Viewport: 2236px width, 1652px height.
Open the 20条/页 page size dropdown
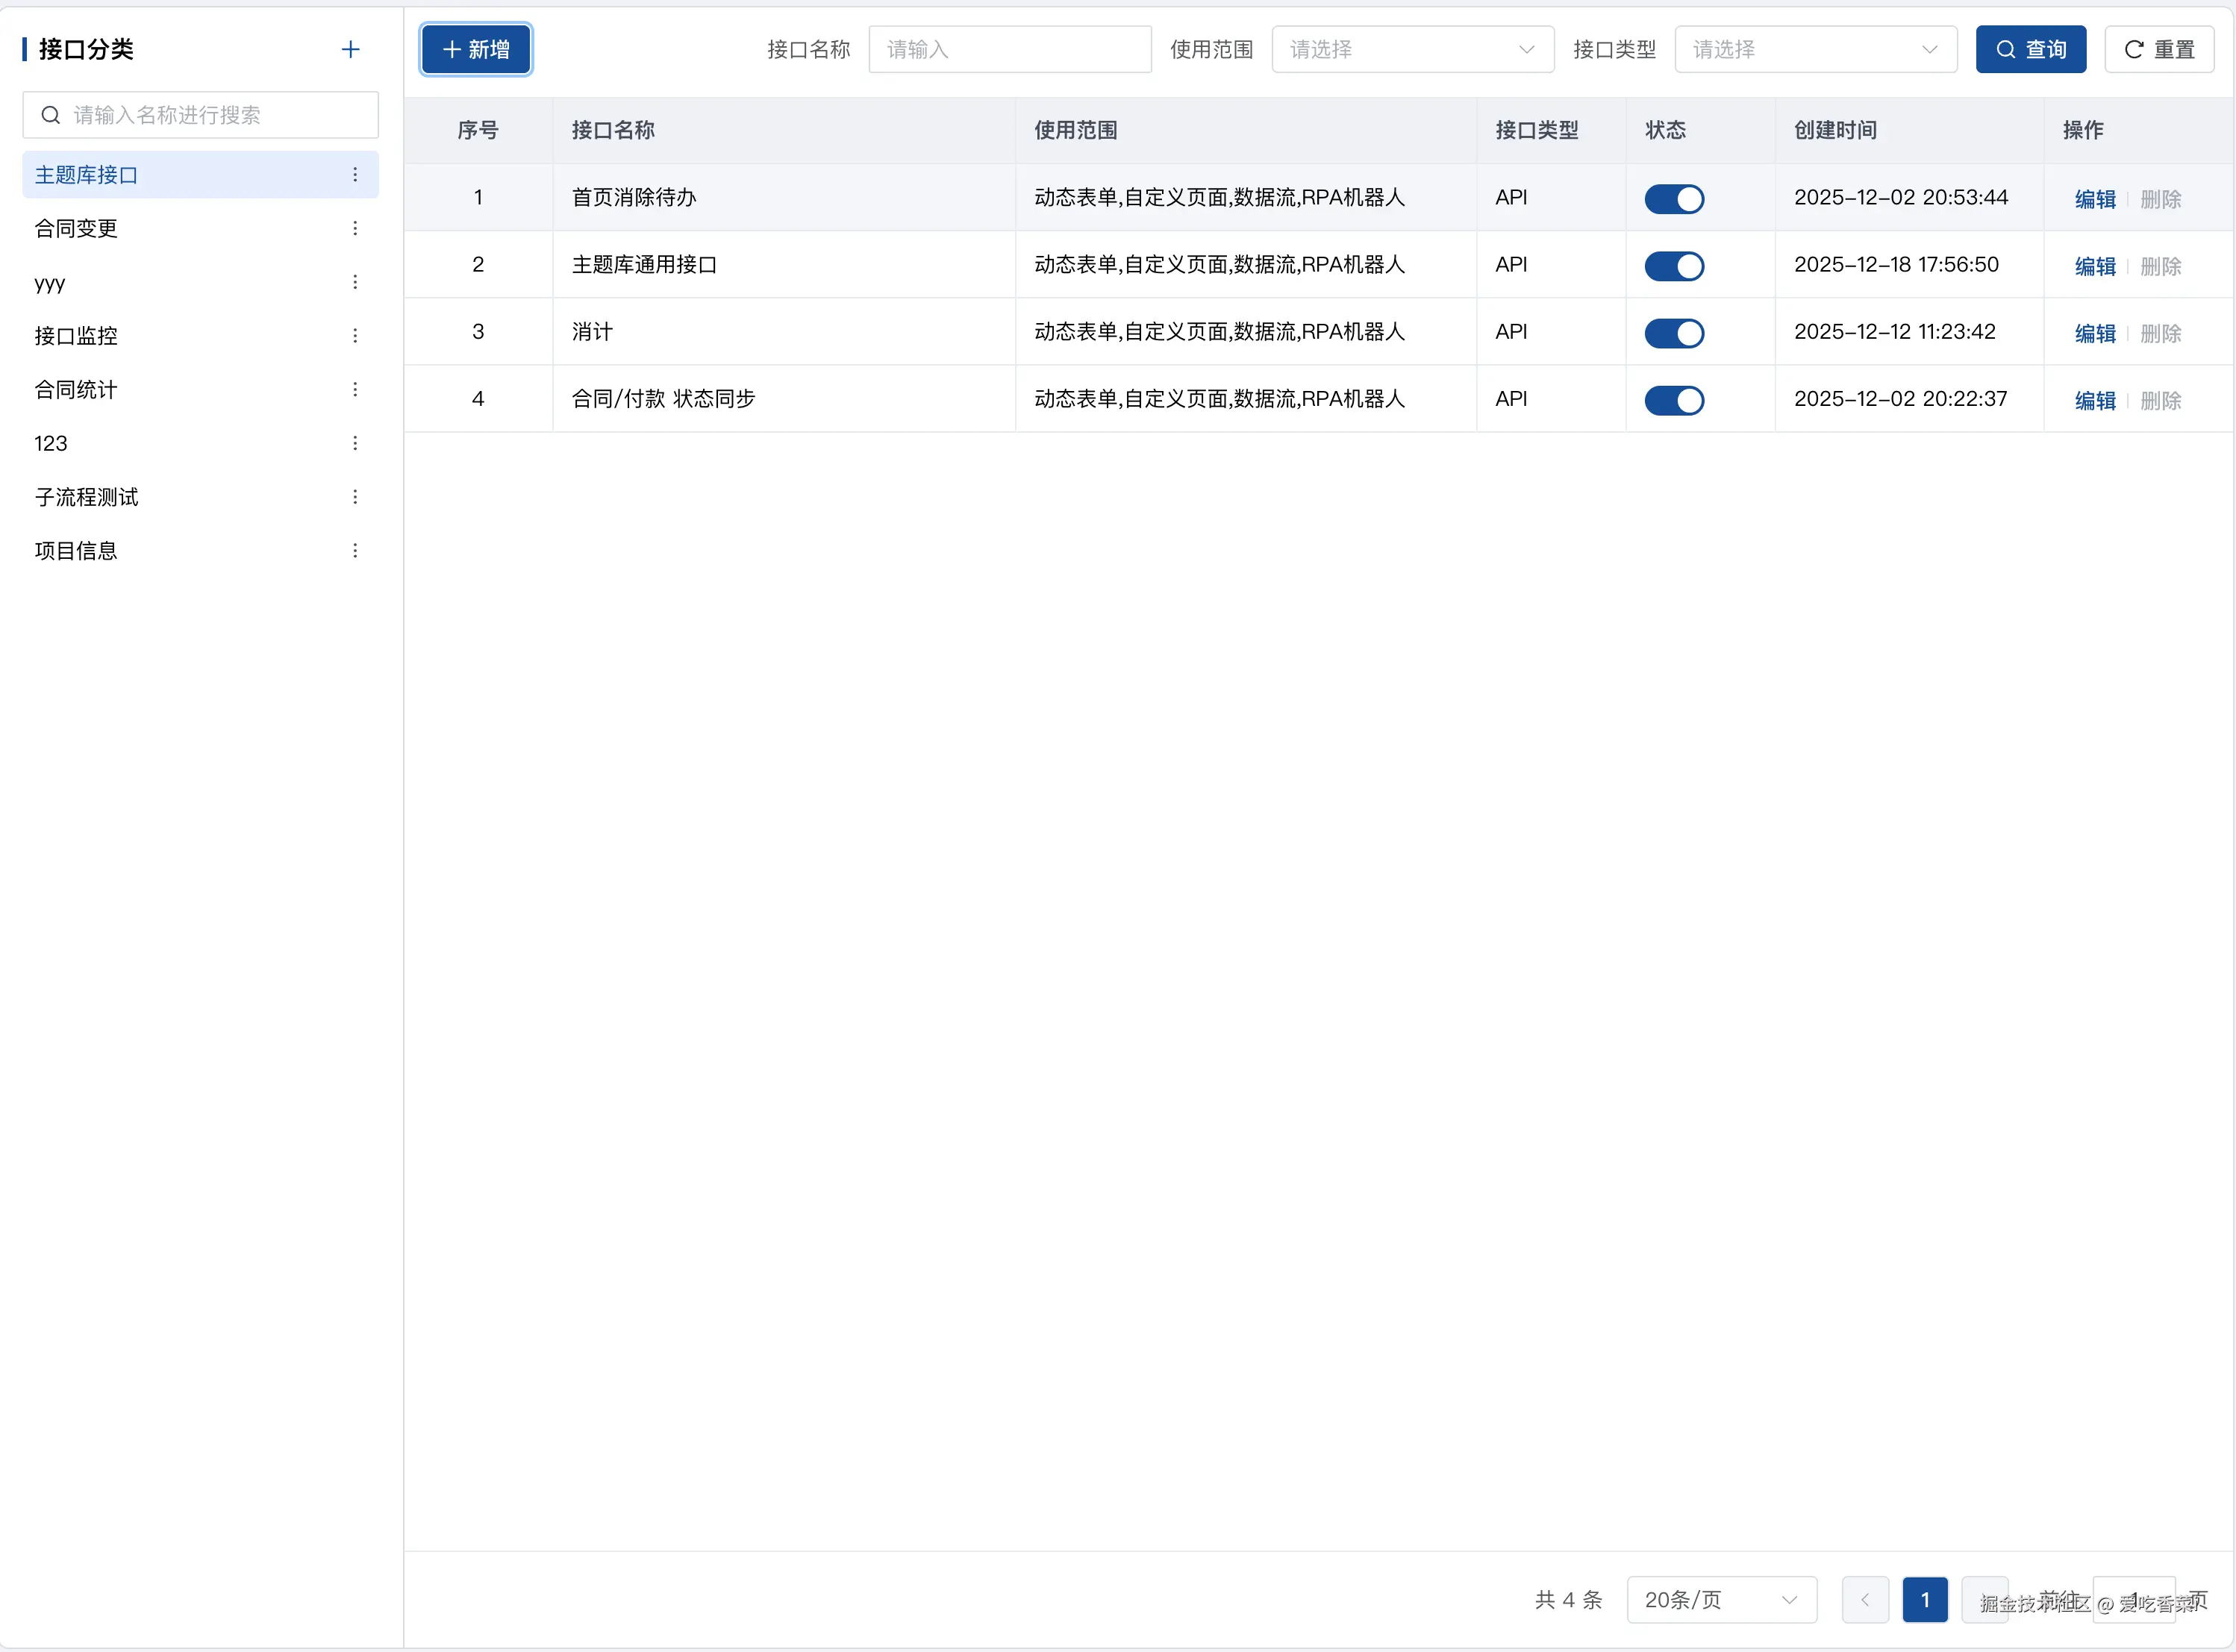point(1721,1600)
